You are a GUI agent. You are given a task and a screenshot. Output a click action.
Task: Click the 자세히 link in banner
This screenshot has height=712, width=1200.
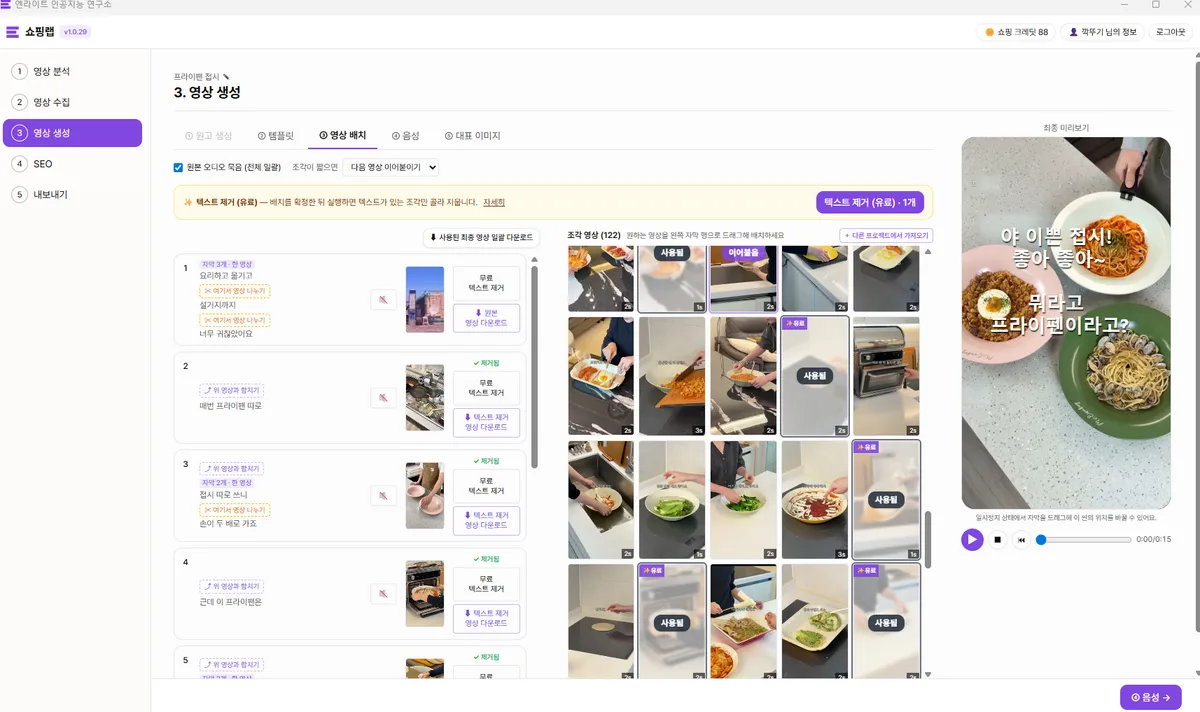(x=494, y=202)
